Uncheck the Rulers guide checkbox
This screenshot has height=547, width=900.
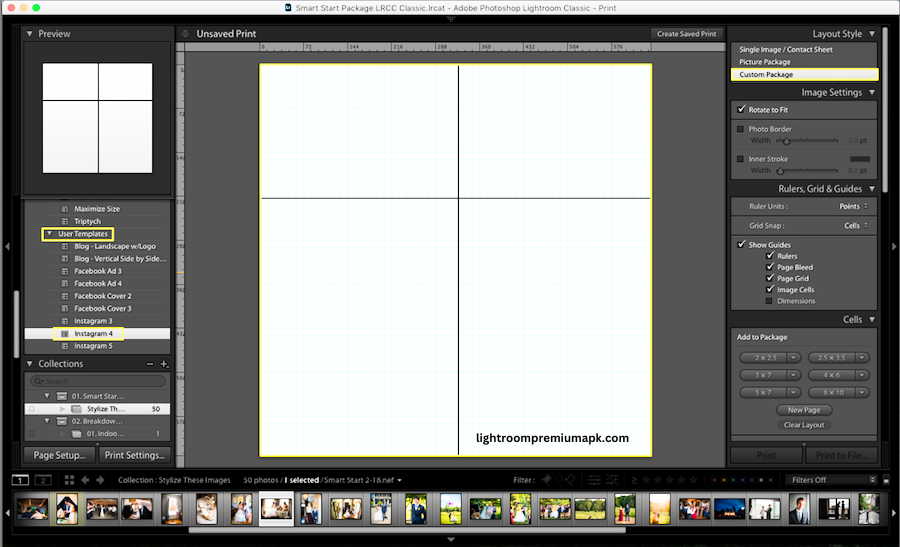tap(770, 255)
